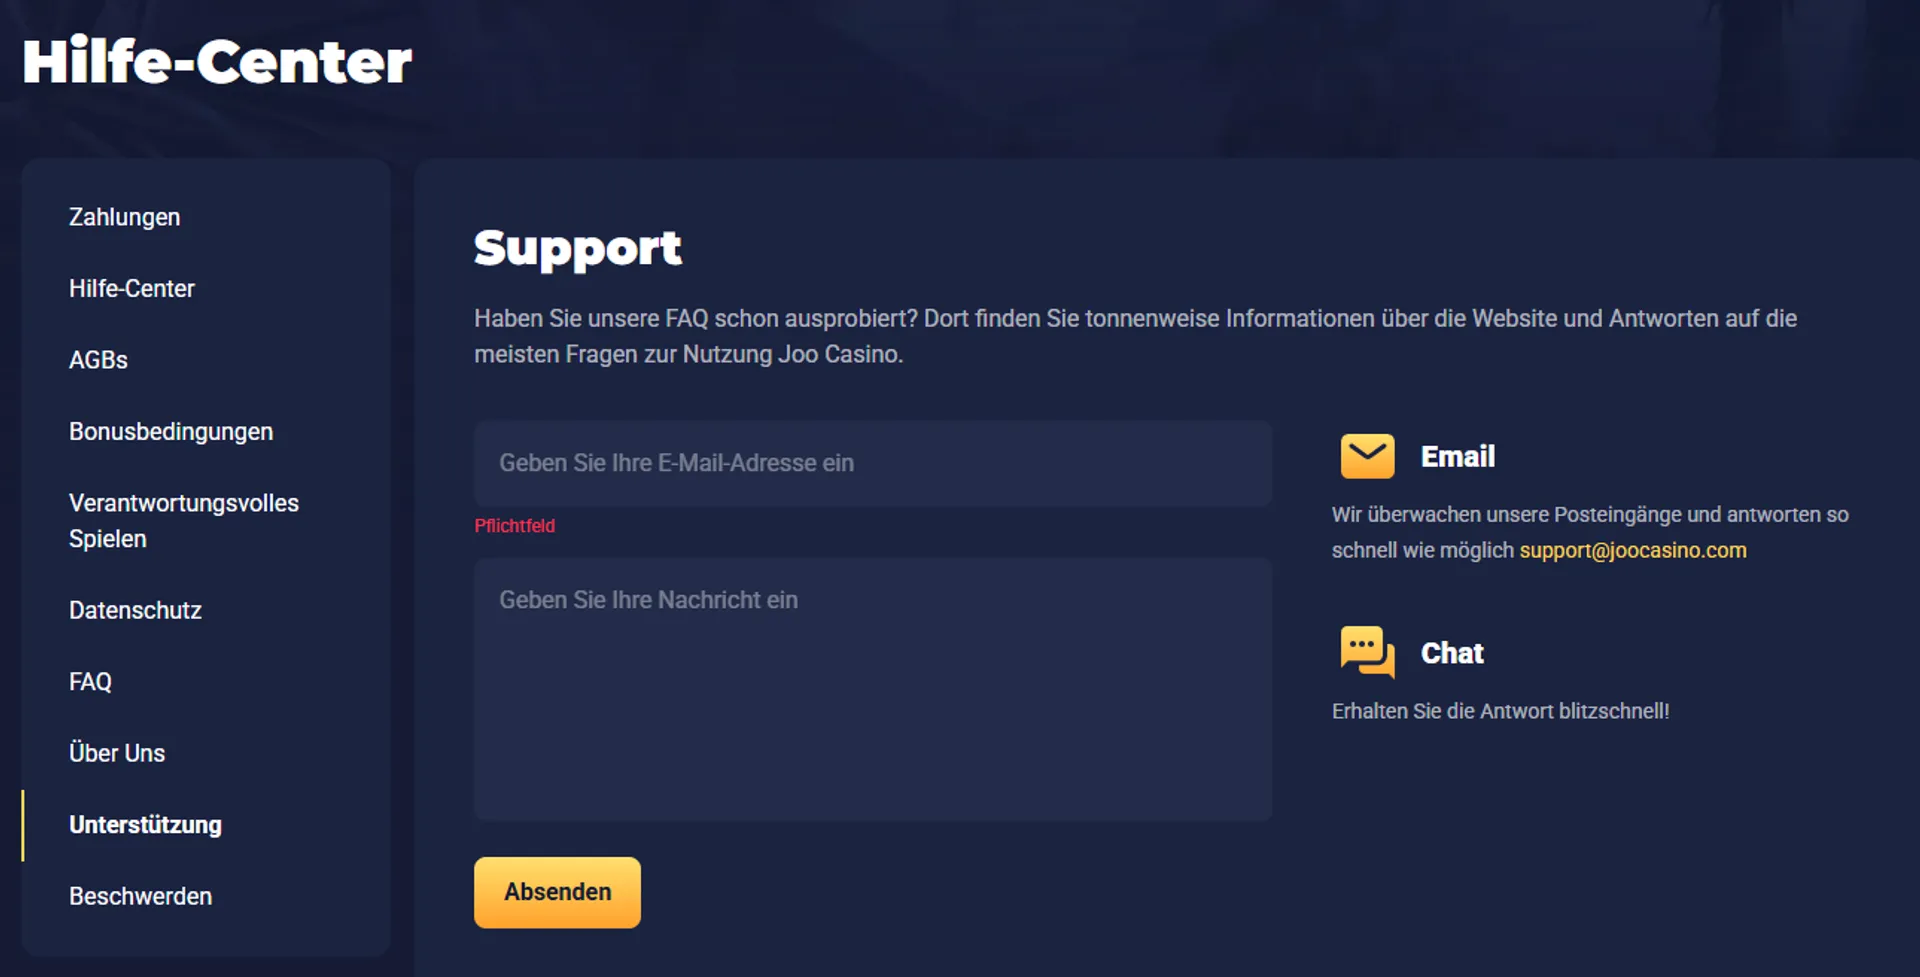Click the Chat heading

[1452, 653]
